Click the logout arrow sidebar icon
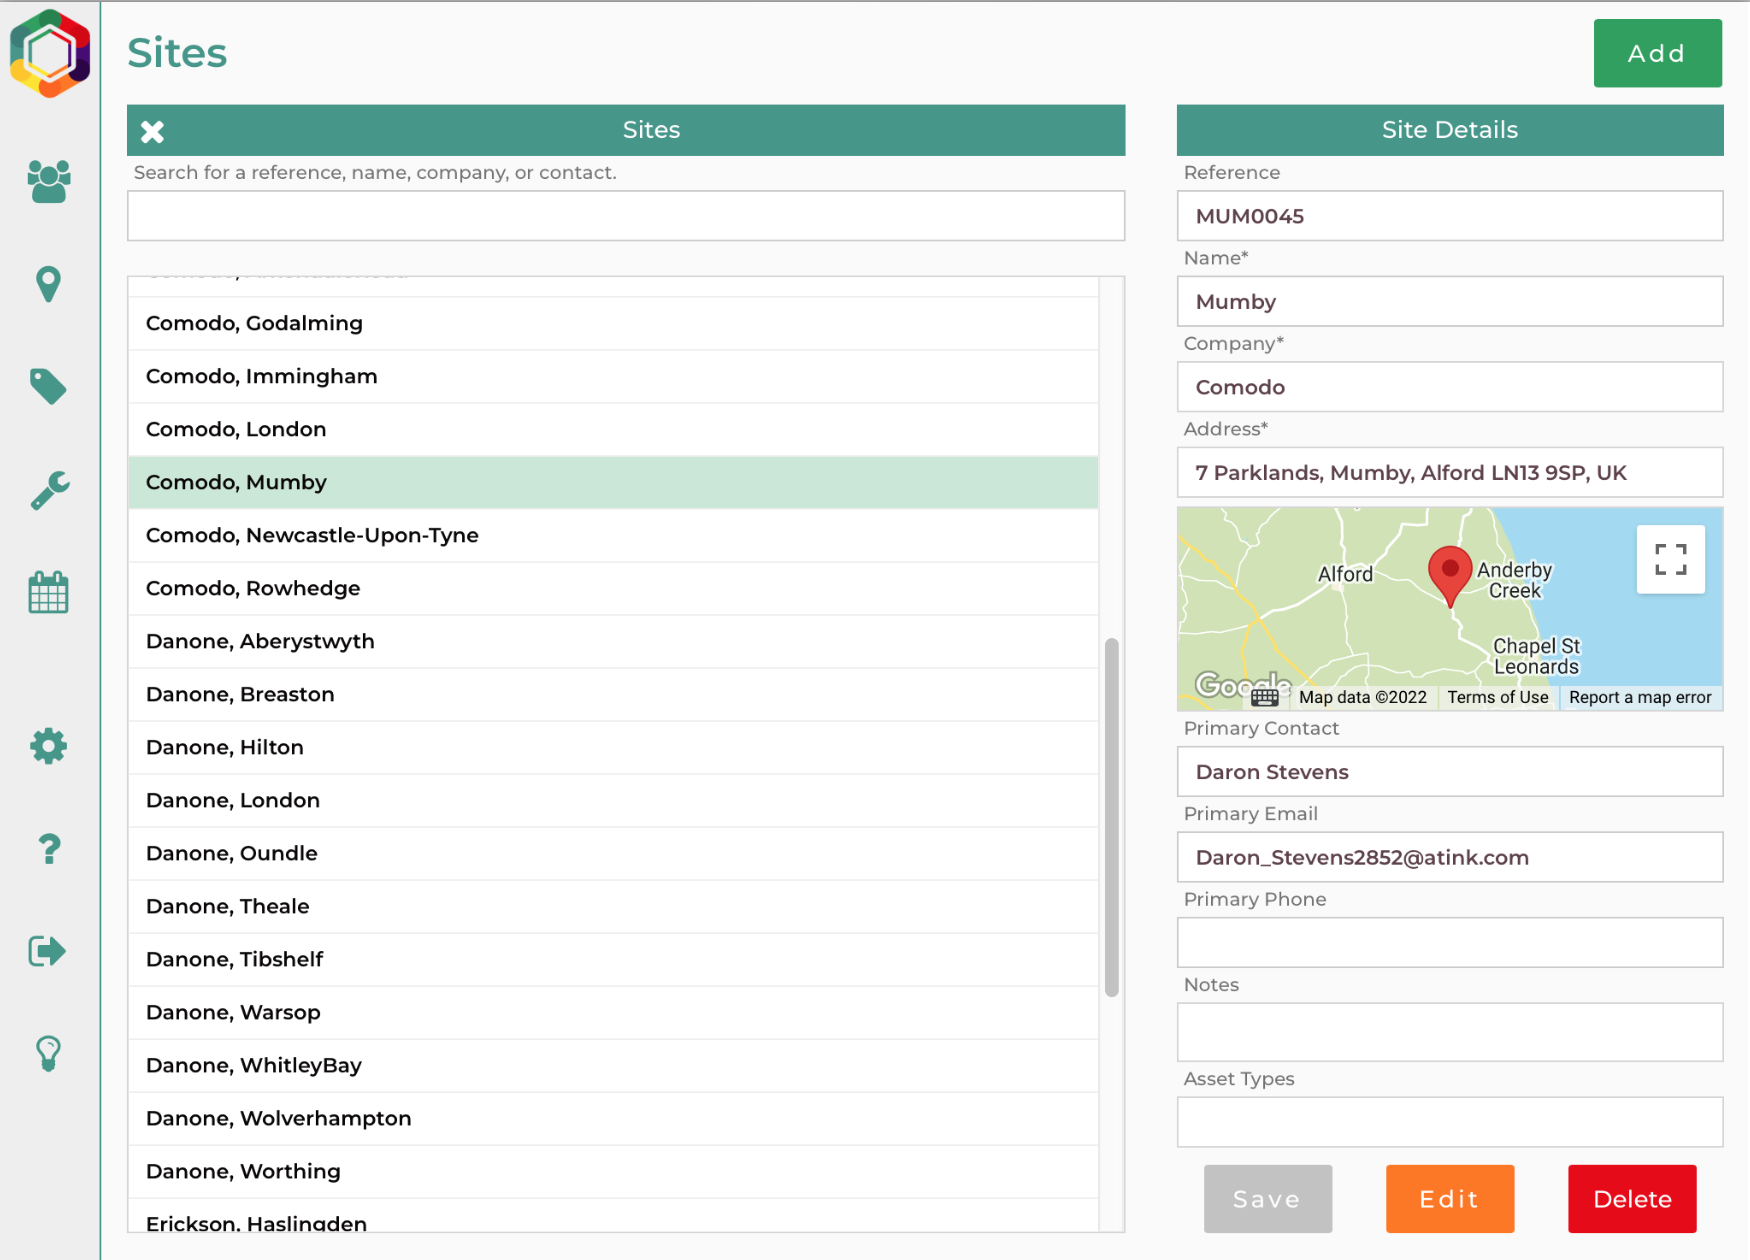 (x=47, y=950)
